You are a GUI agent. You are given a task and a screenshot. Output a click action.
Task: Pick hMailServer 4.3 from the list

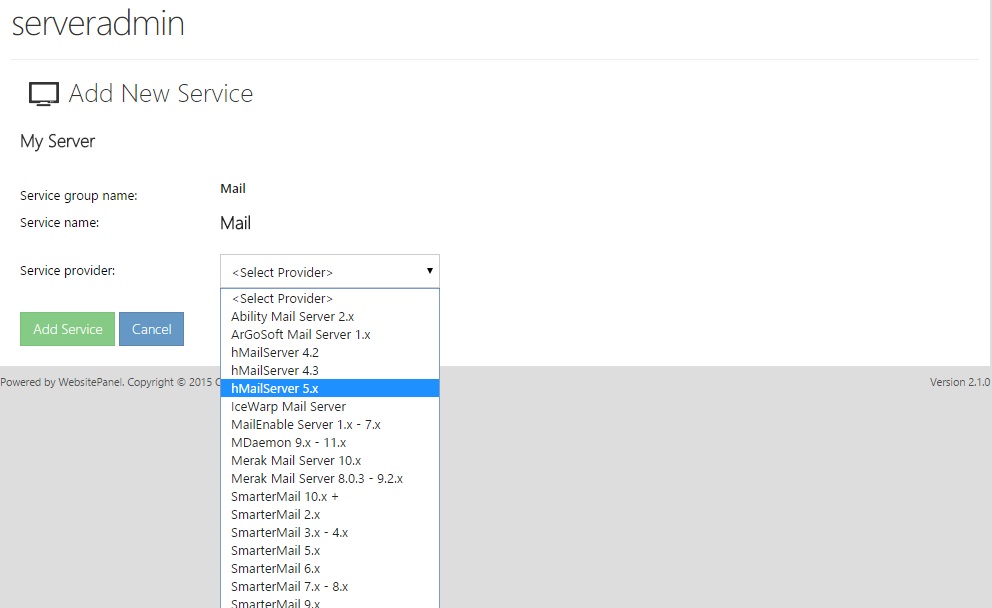click(330, 370)
